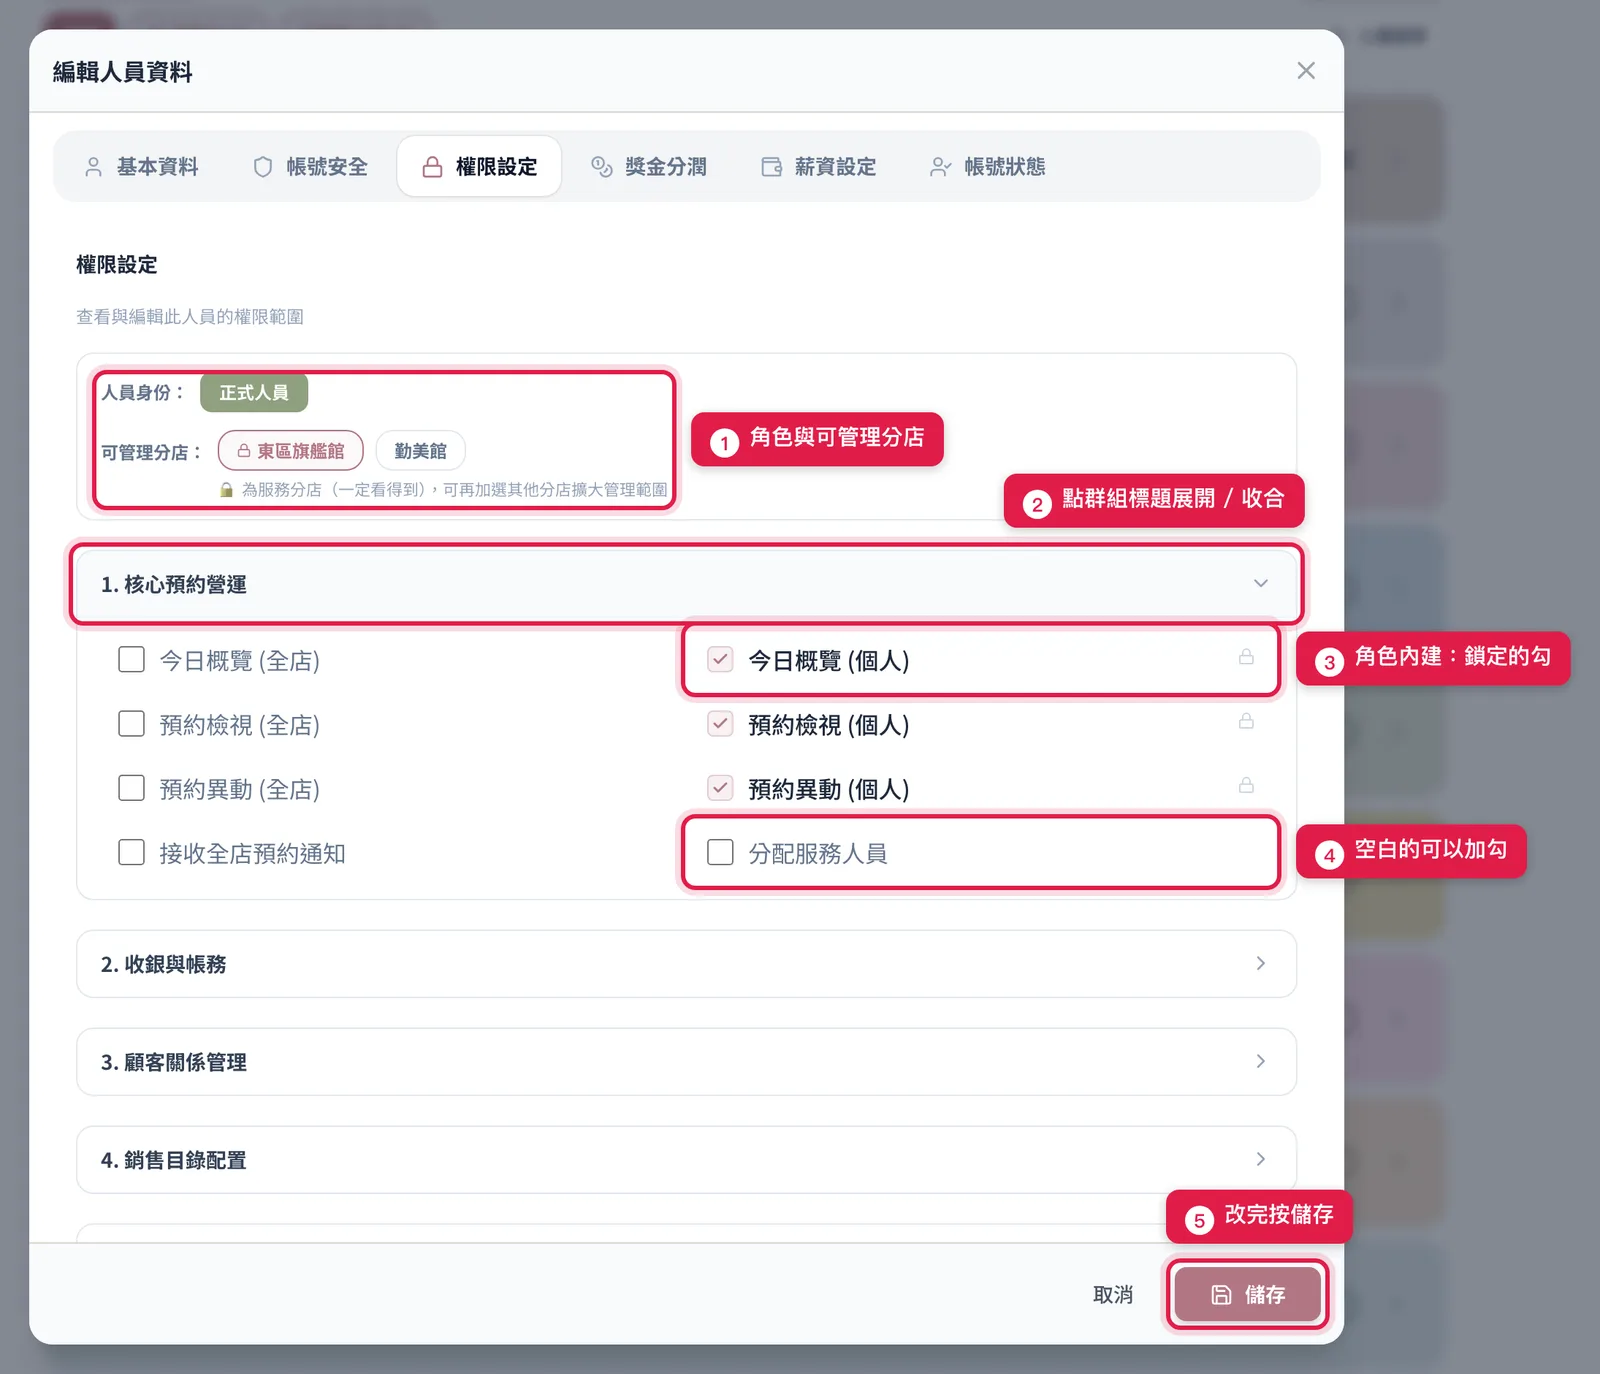Click the locked 東區旗艦館 branch chip
The image size is (1600, 1374).
[291, 451]
